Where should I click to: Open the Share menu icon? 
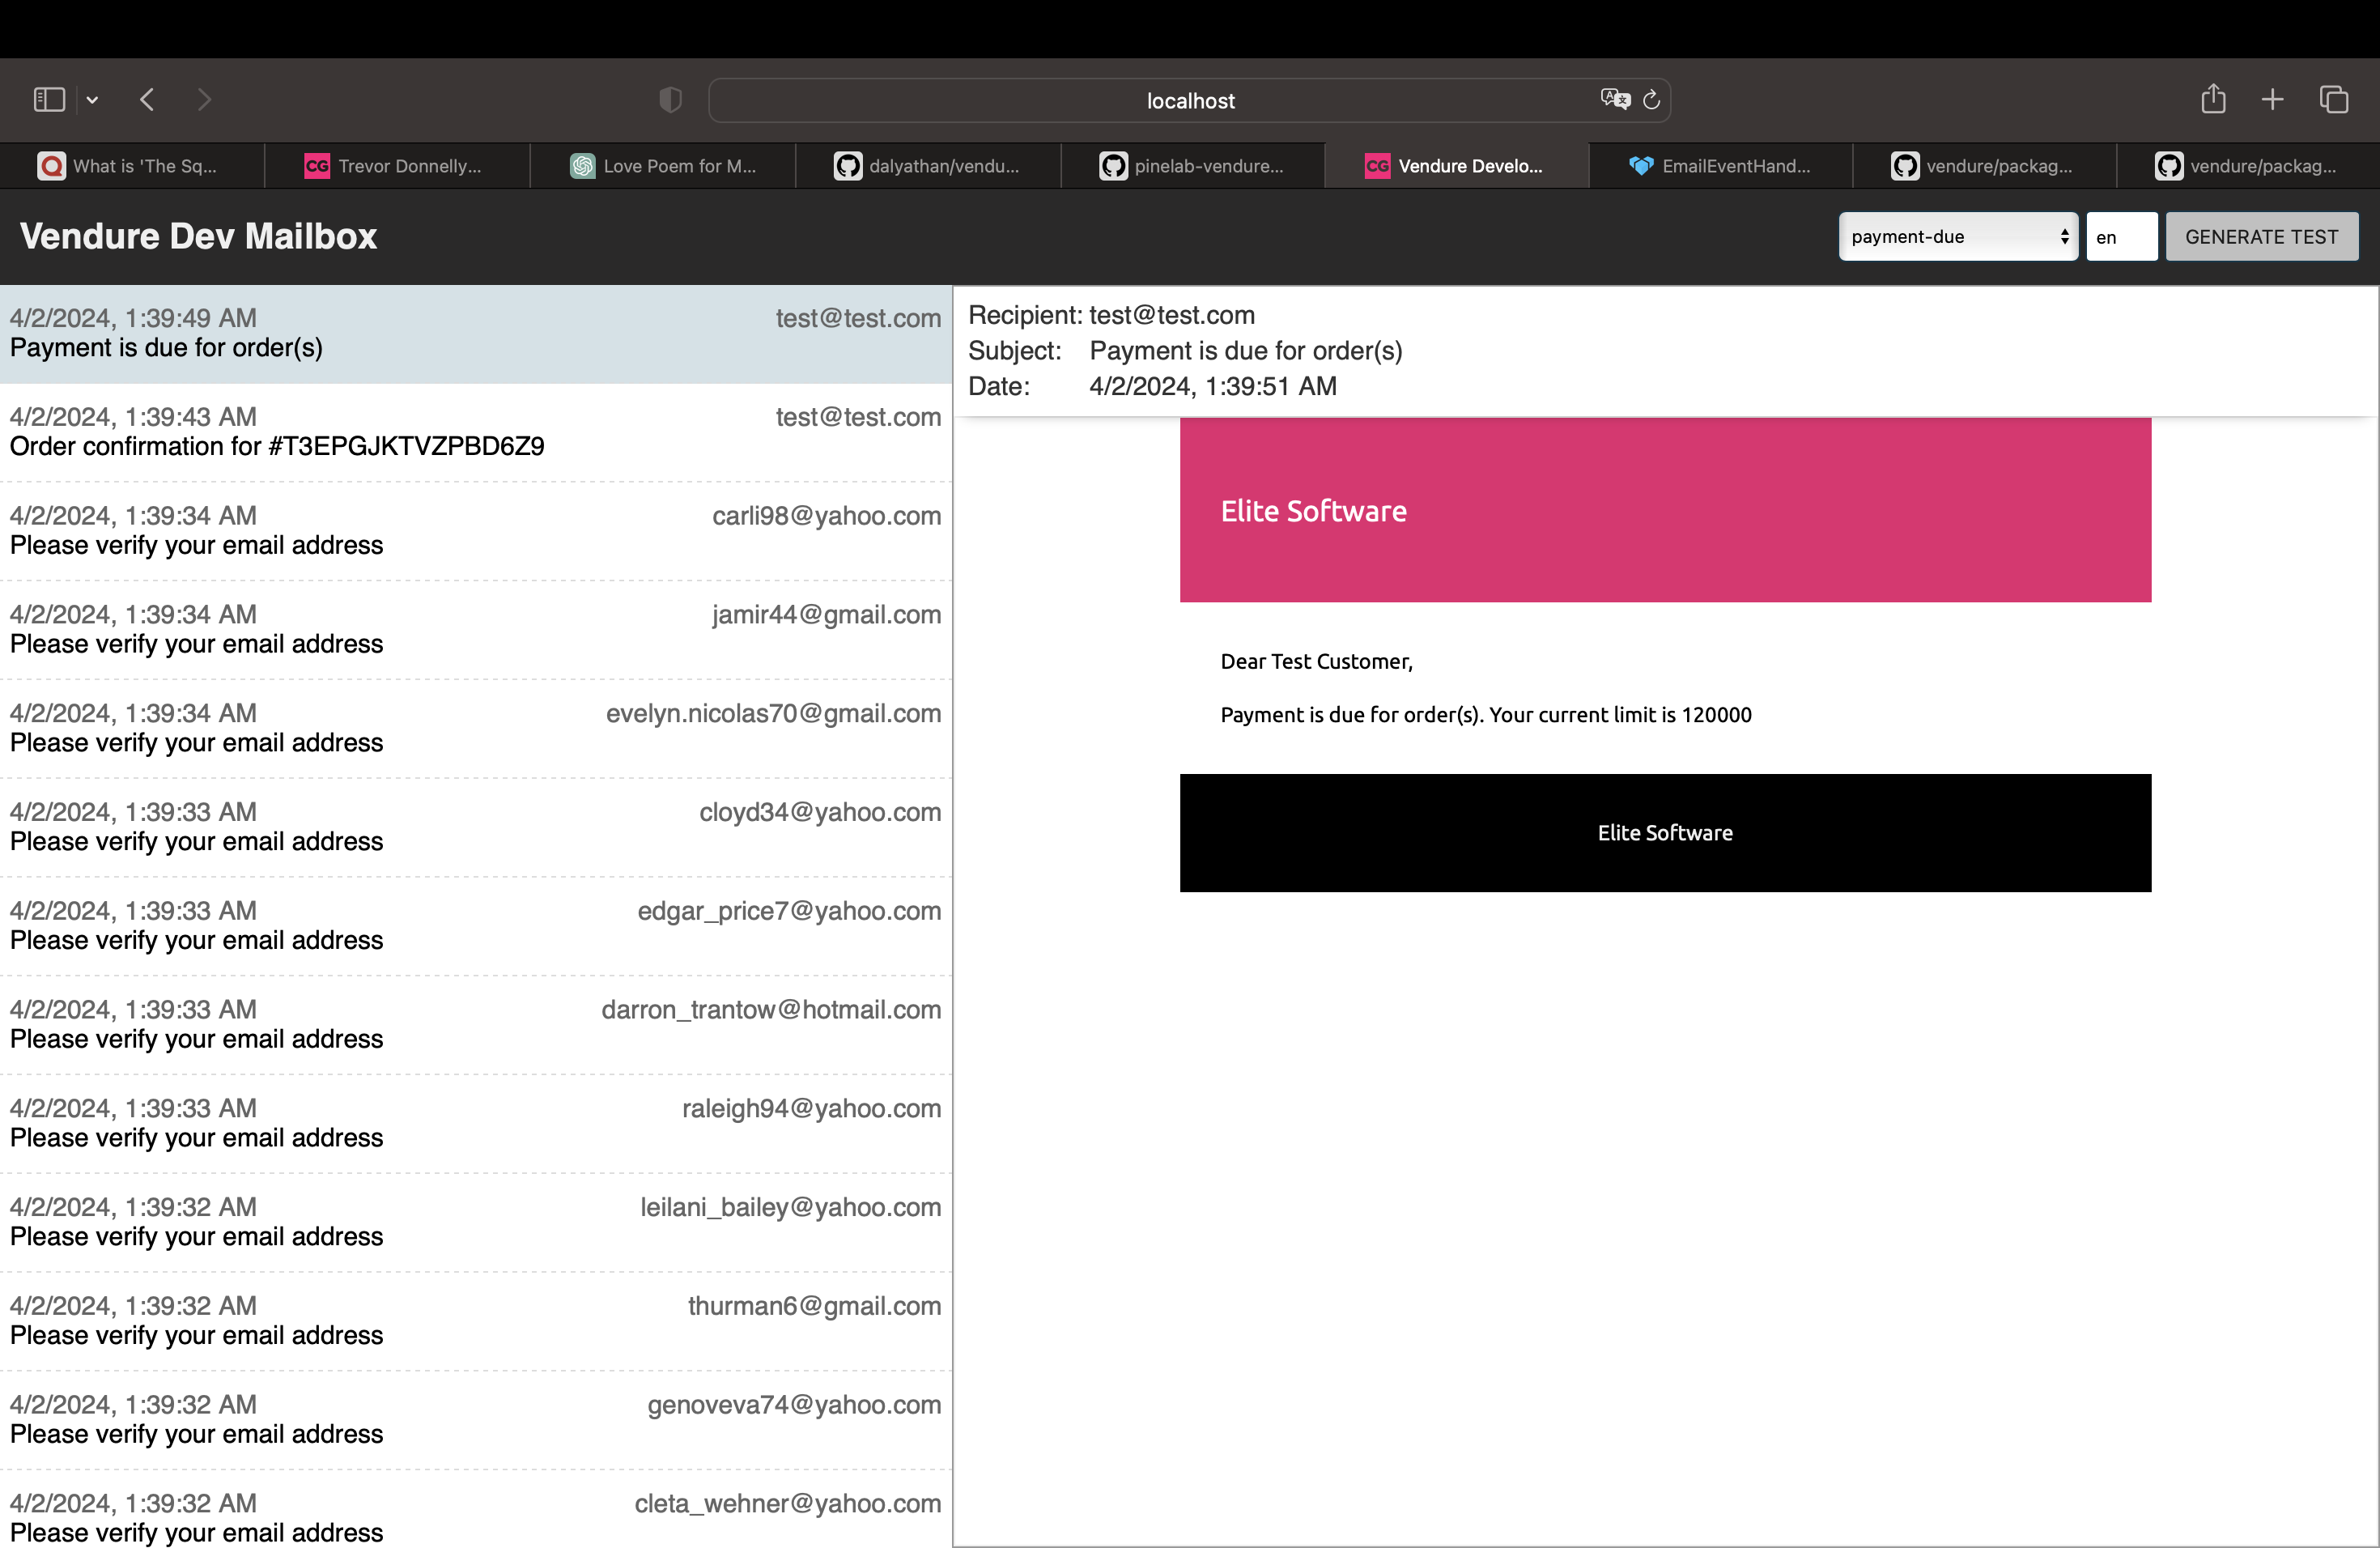[2213, 100]
